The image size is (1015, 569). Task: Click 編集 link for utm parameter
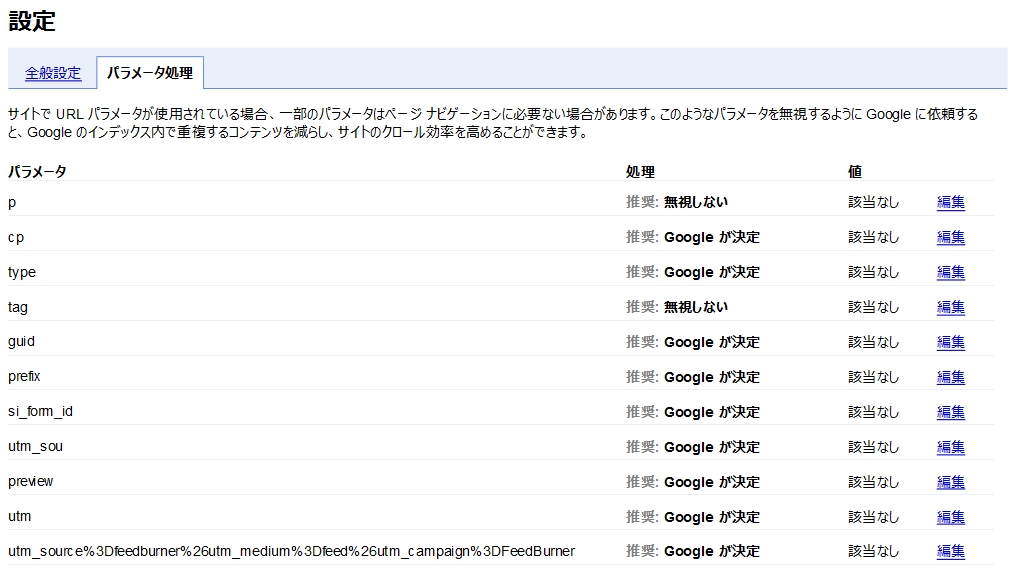950,517
